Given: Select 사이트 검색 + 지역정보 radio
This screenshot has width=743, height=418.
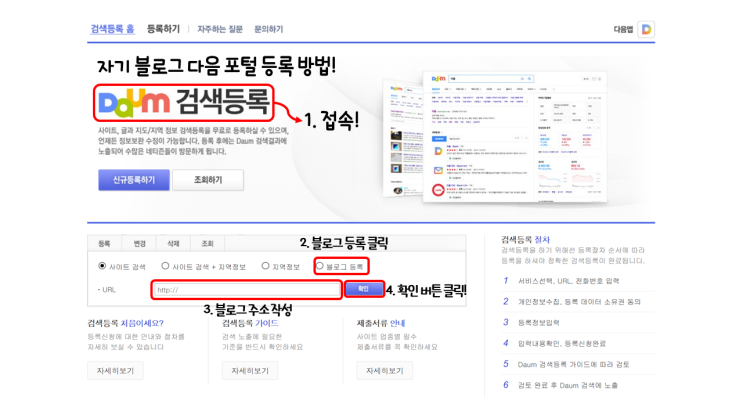Looking at the screenshot, I should pos(165,266).
